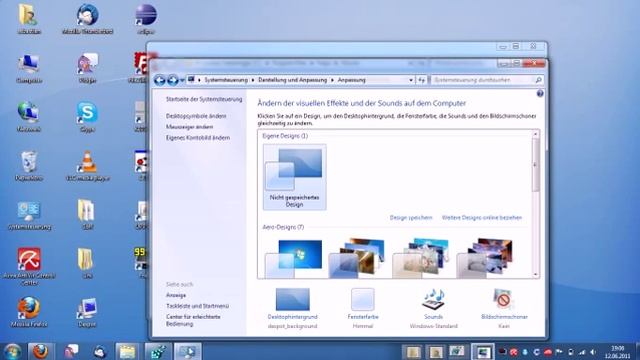Open Fensterfarbe window color settings
Screen dimensions: 640x360
tap(363, 308)
